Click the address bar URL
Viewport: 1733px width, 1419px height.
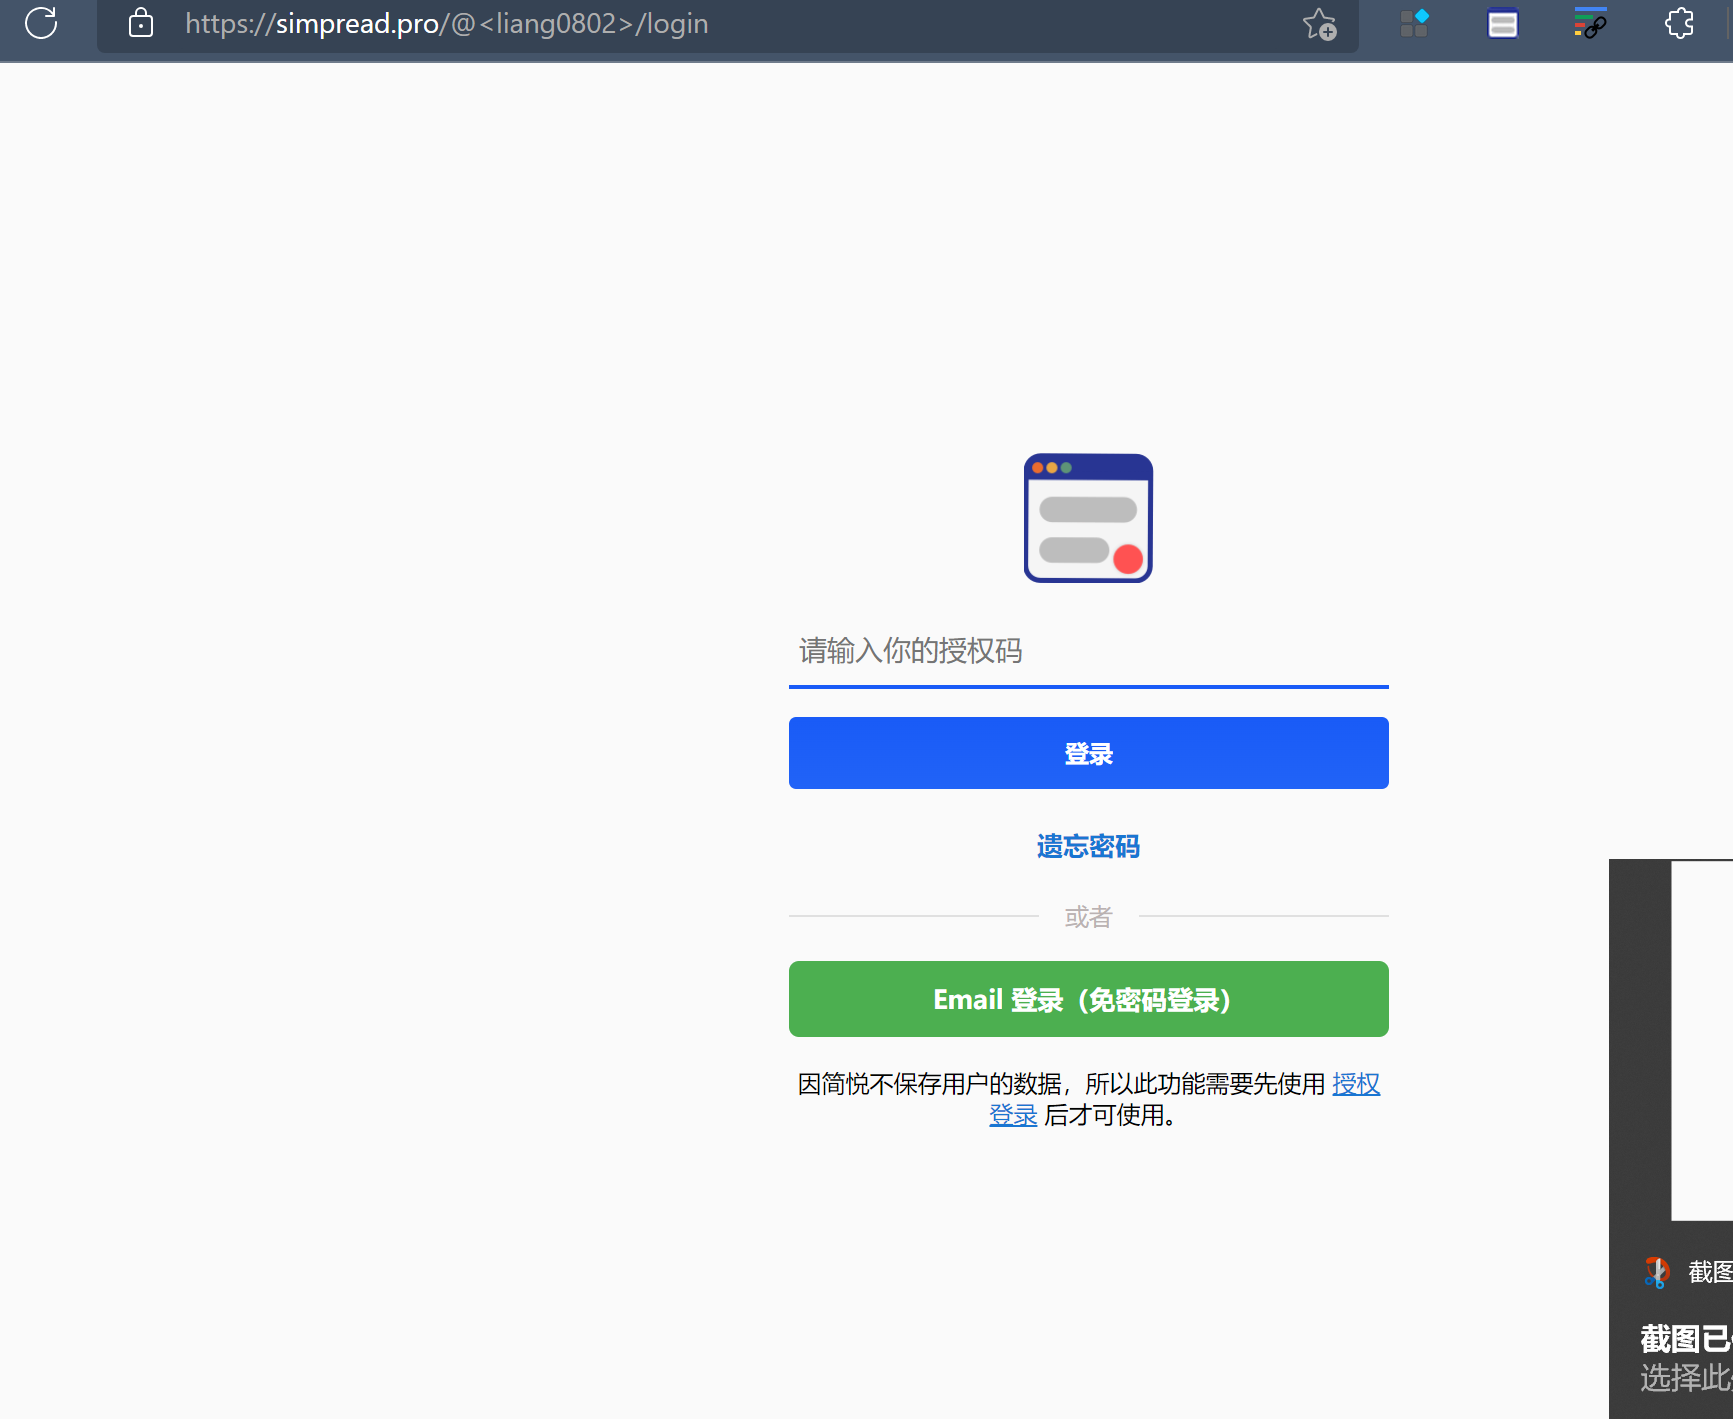point(447,24)
